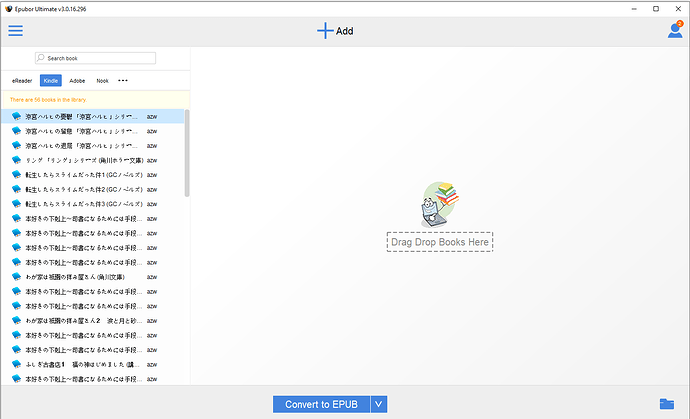Switch to the Kindle tab

51,81
